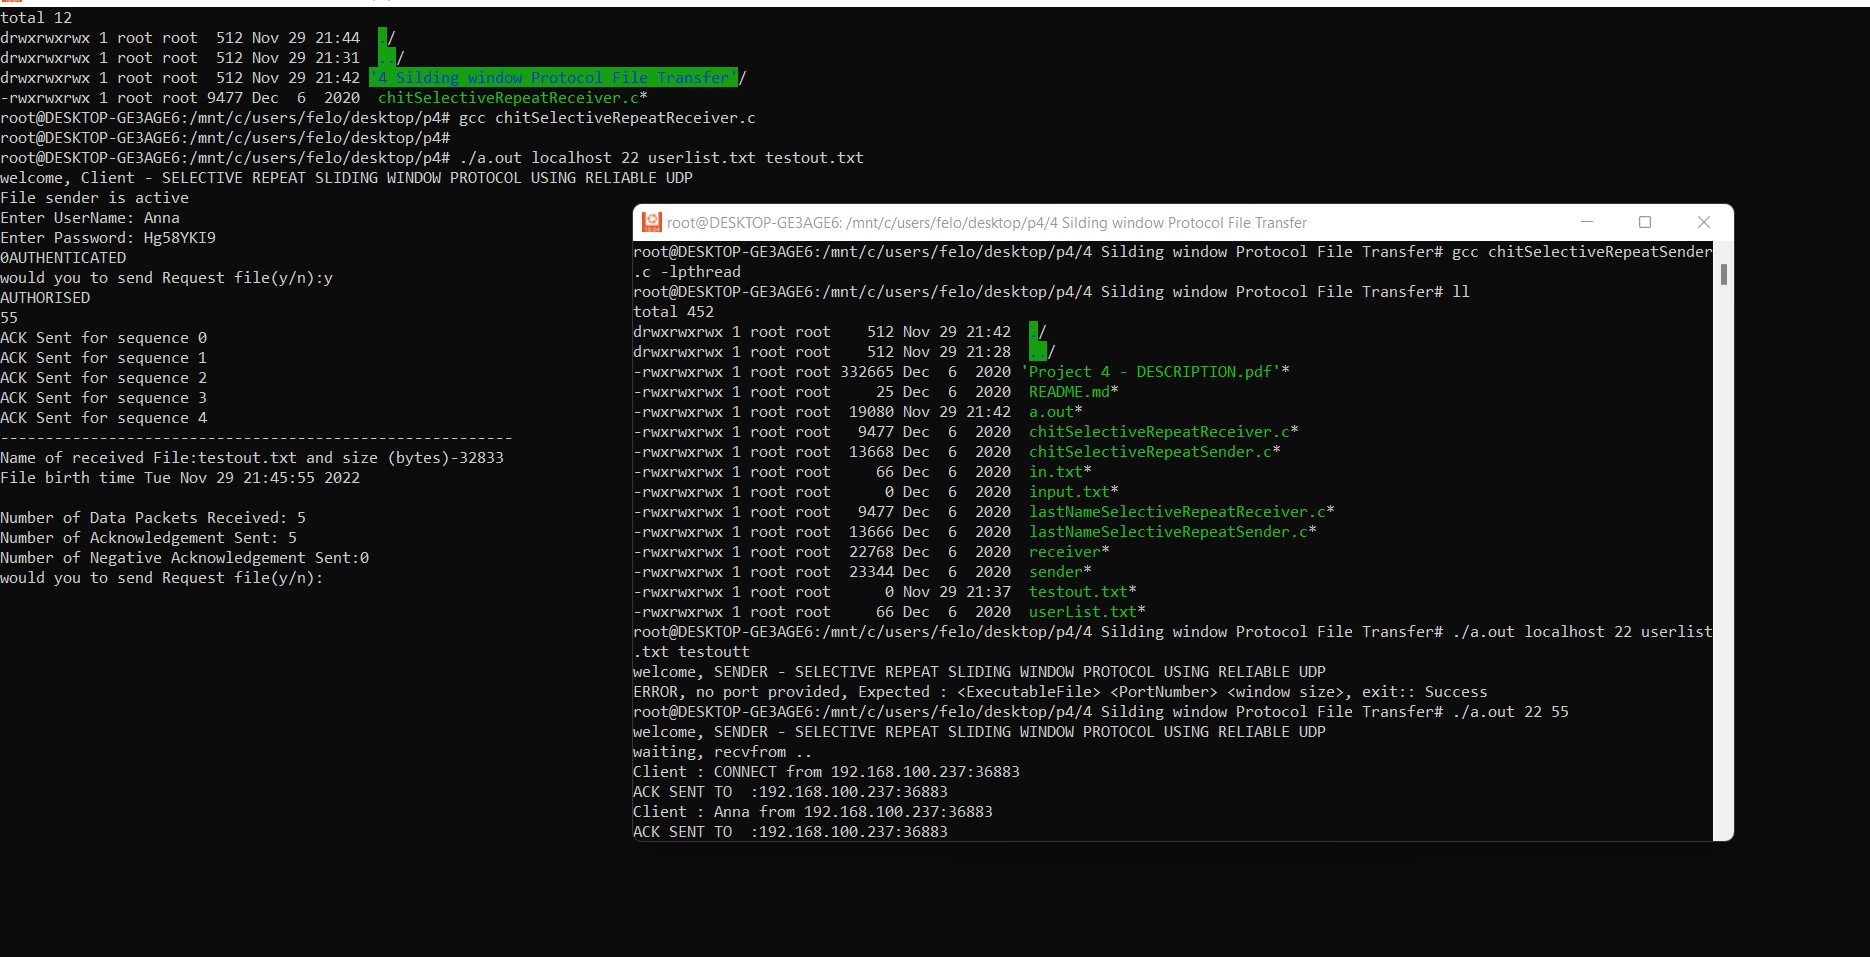Click the front terminal window title text

986,223
